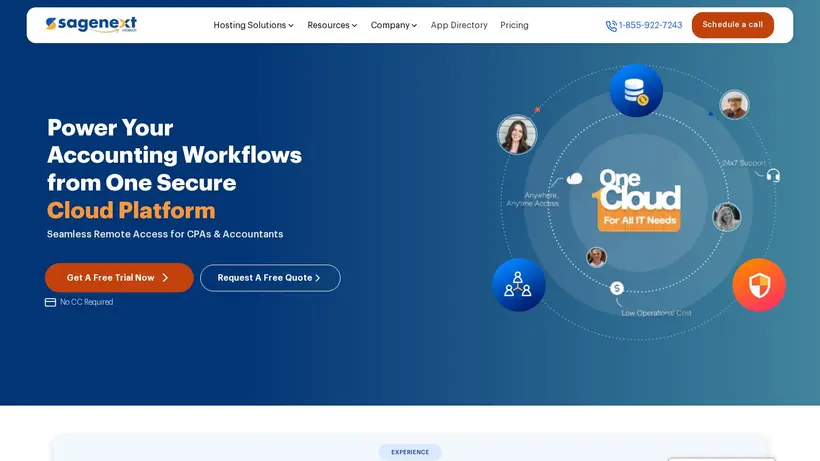This screenshot has height=461, width=820.
Task: Expand the Resources dropdown
Action: tap(332, 25)
